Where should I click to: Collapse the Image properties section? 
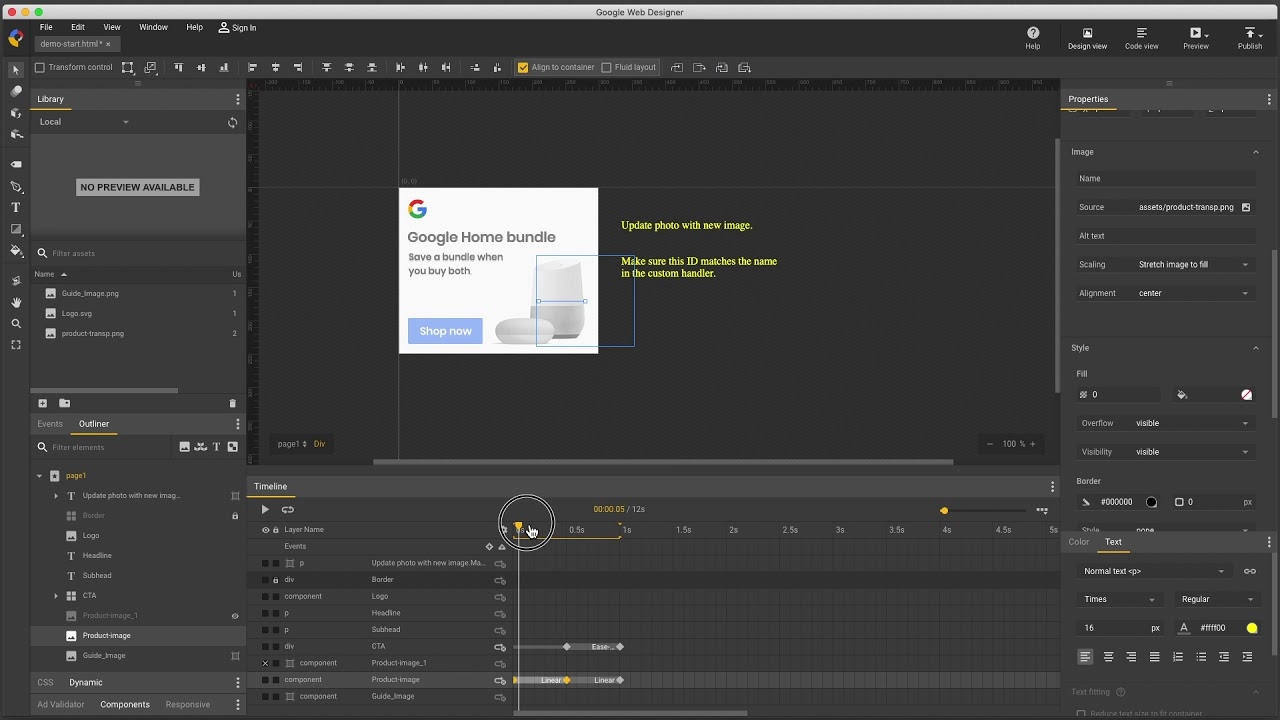coord(1256,152)
